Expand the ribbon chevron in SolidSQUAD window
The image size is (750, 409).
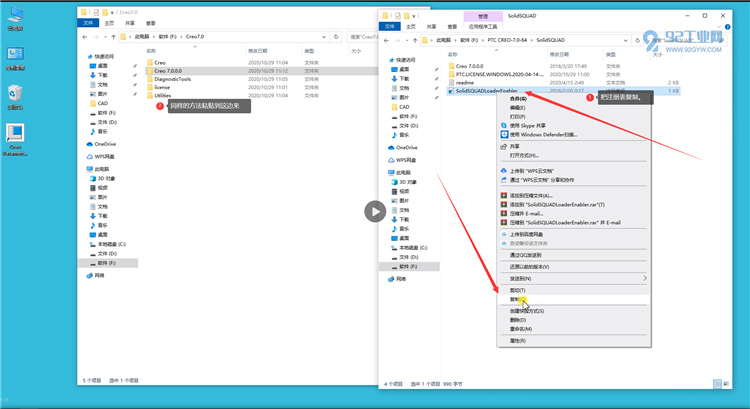coord(719,27)
